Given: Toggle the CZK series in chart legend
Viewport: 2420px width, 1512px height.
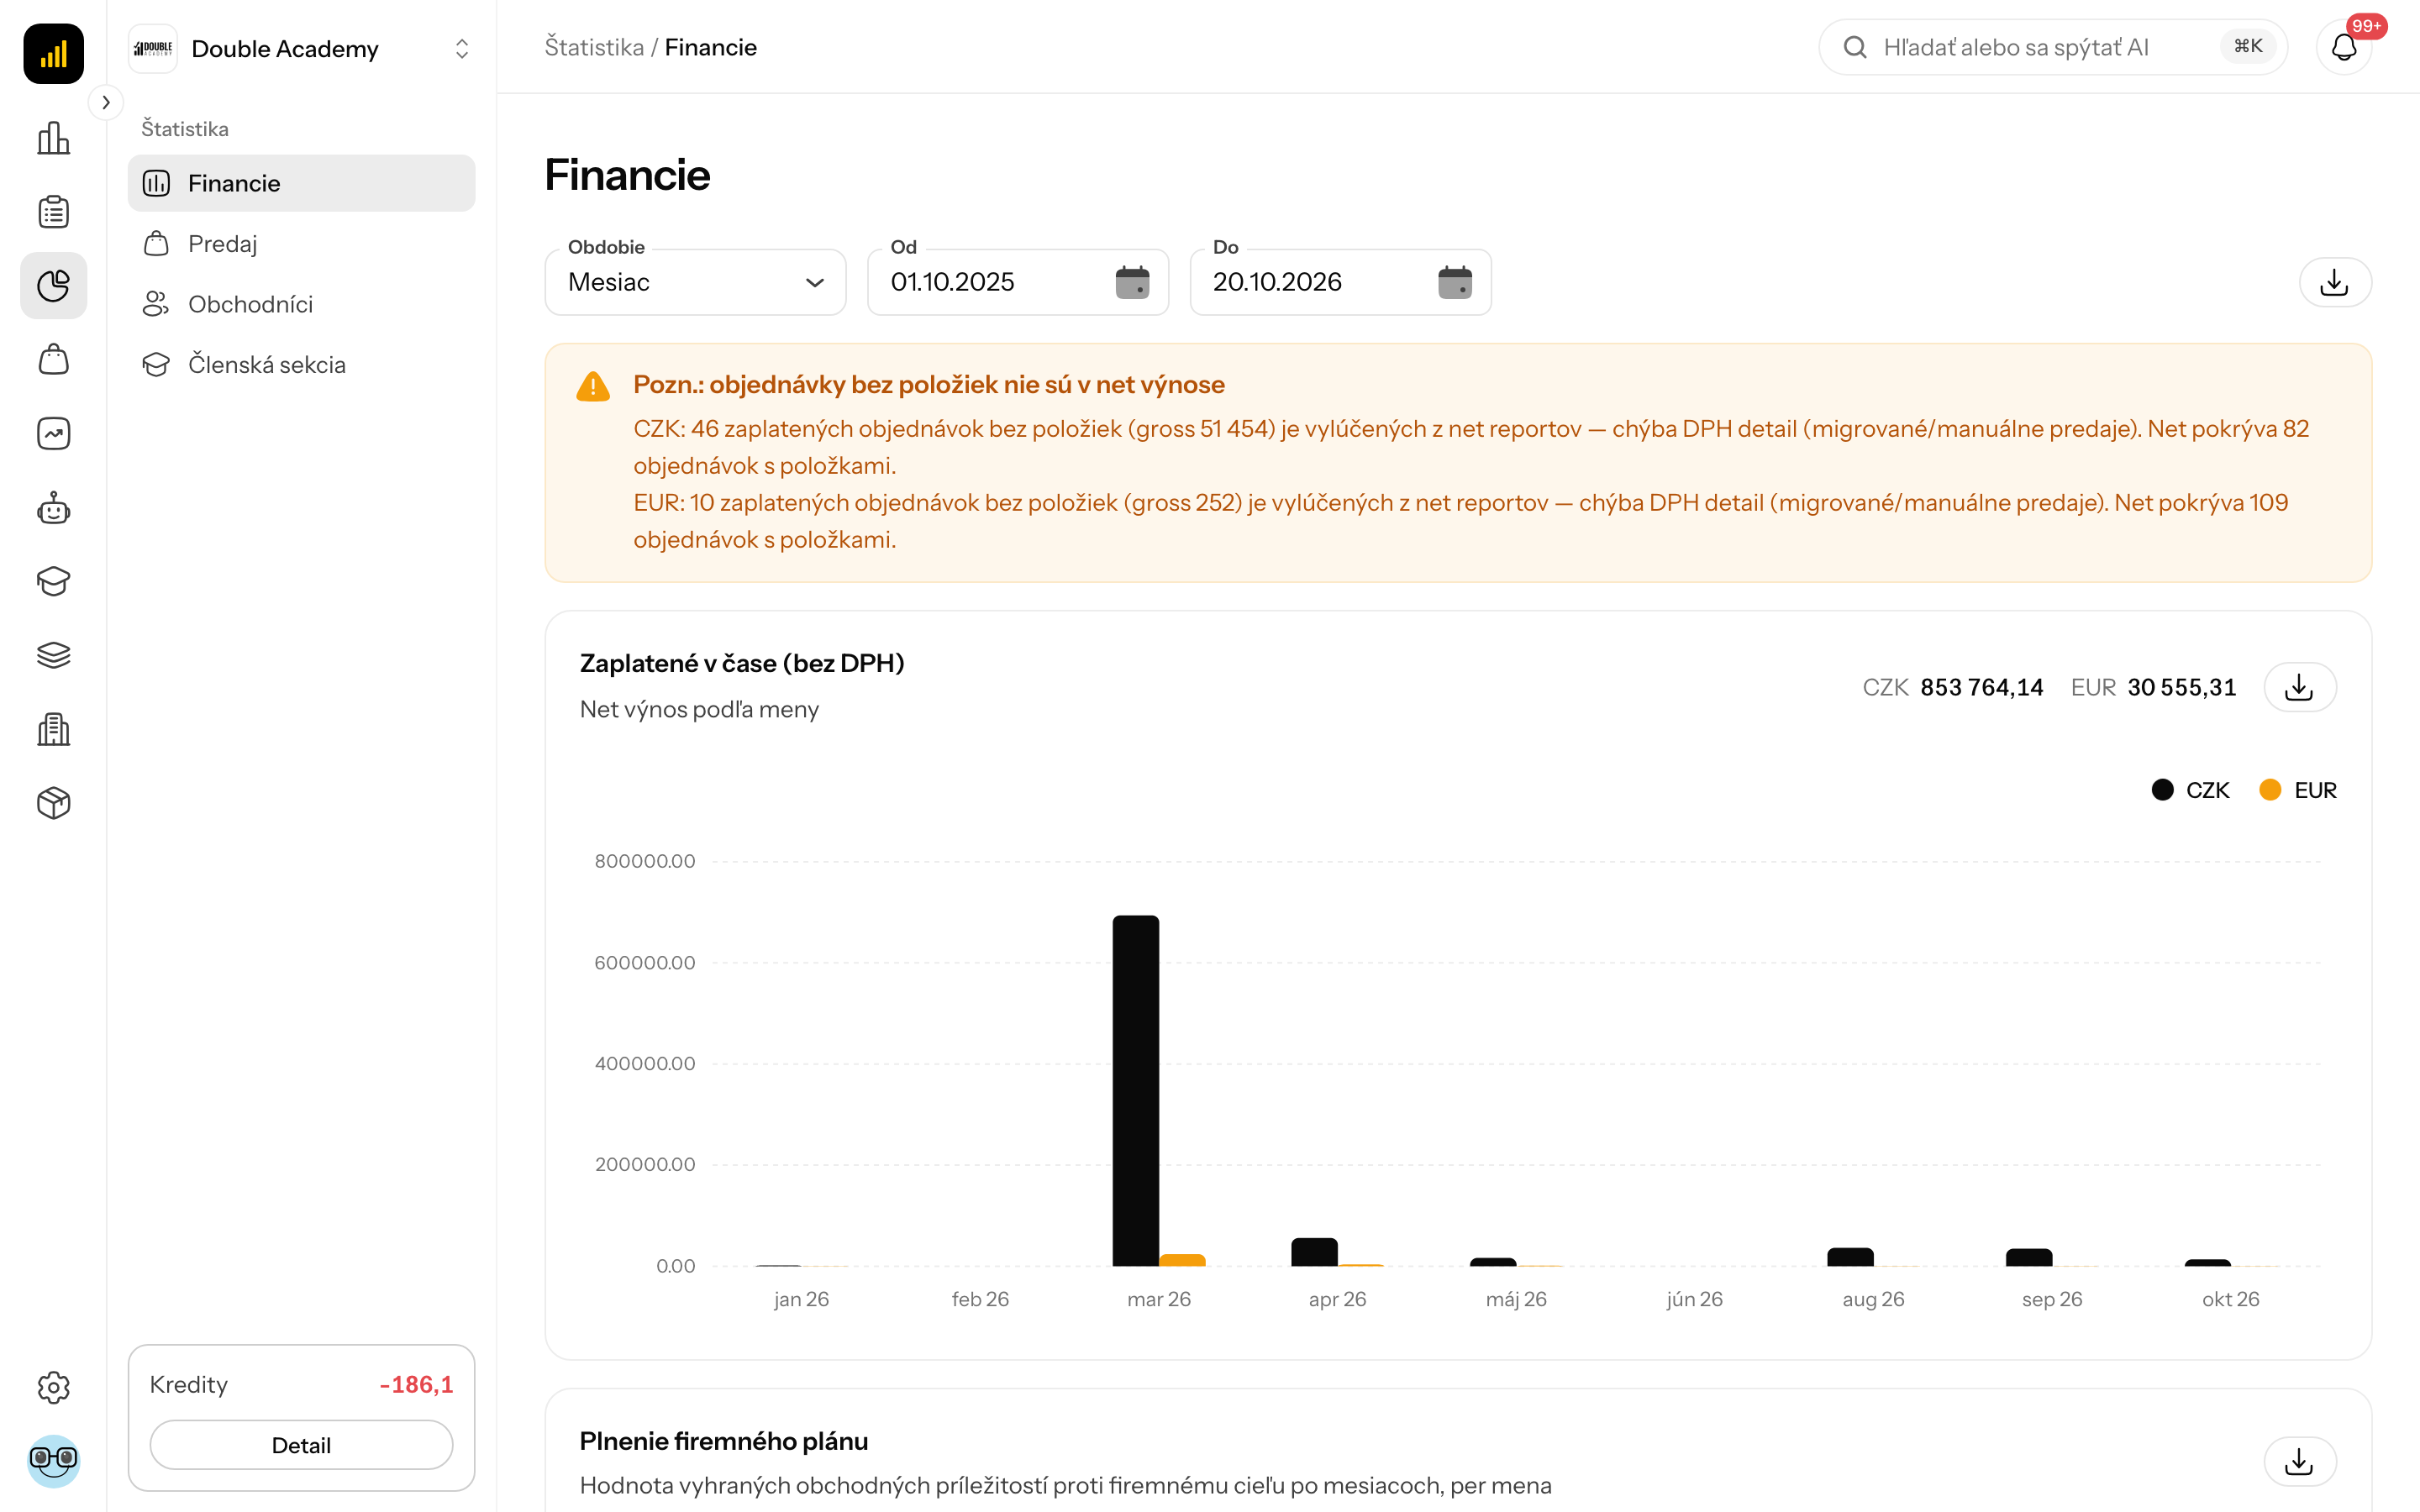Looking at the screenshot, I should point(2190,790).
